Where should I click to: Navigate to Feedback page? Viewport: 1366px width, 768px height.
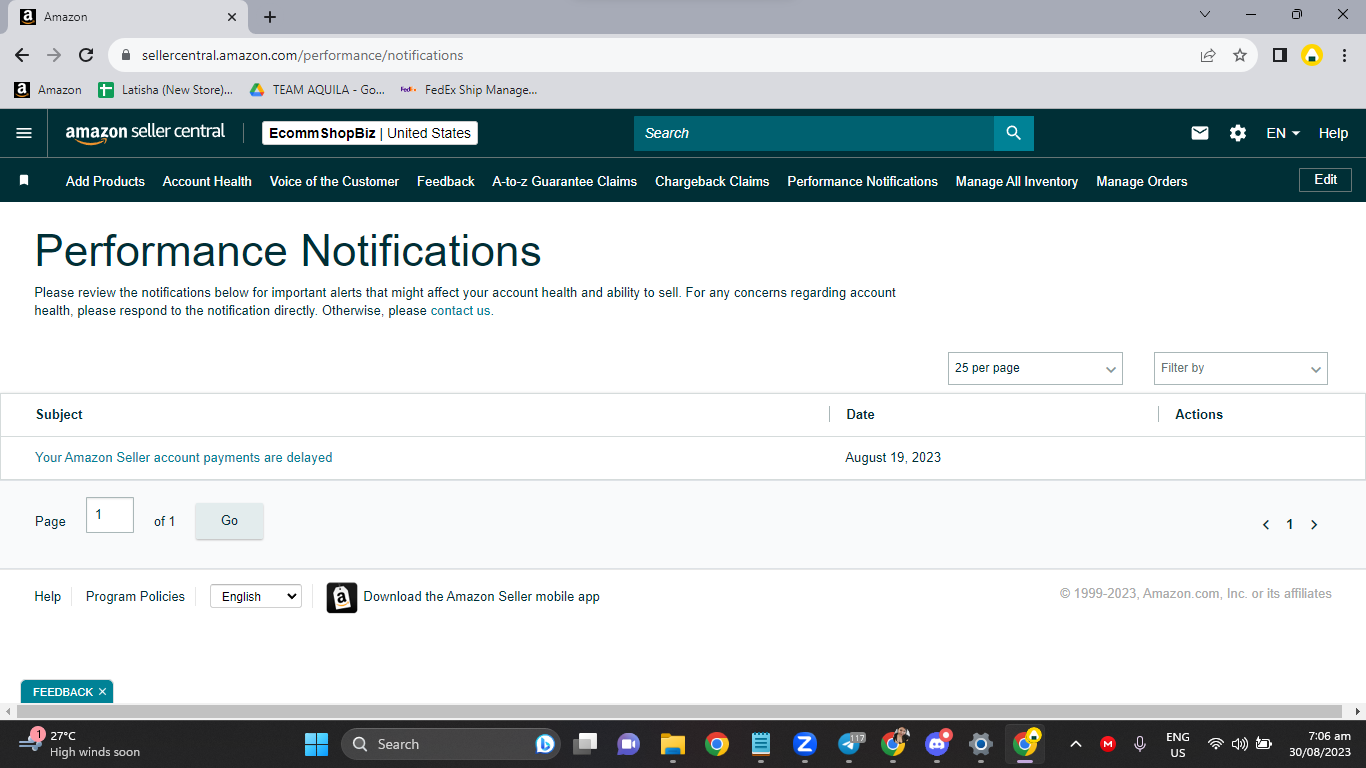coord(446,181)
